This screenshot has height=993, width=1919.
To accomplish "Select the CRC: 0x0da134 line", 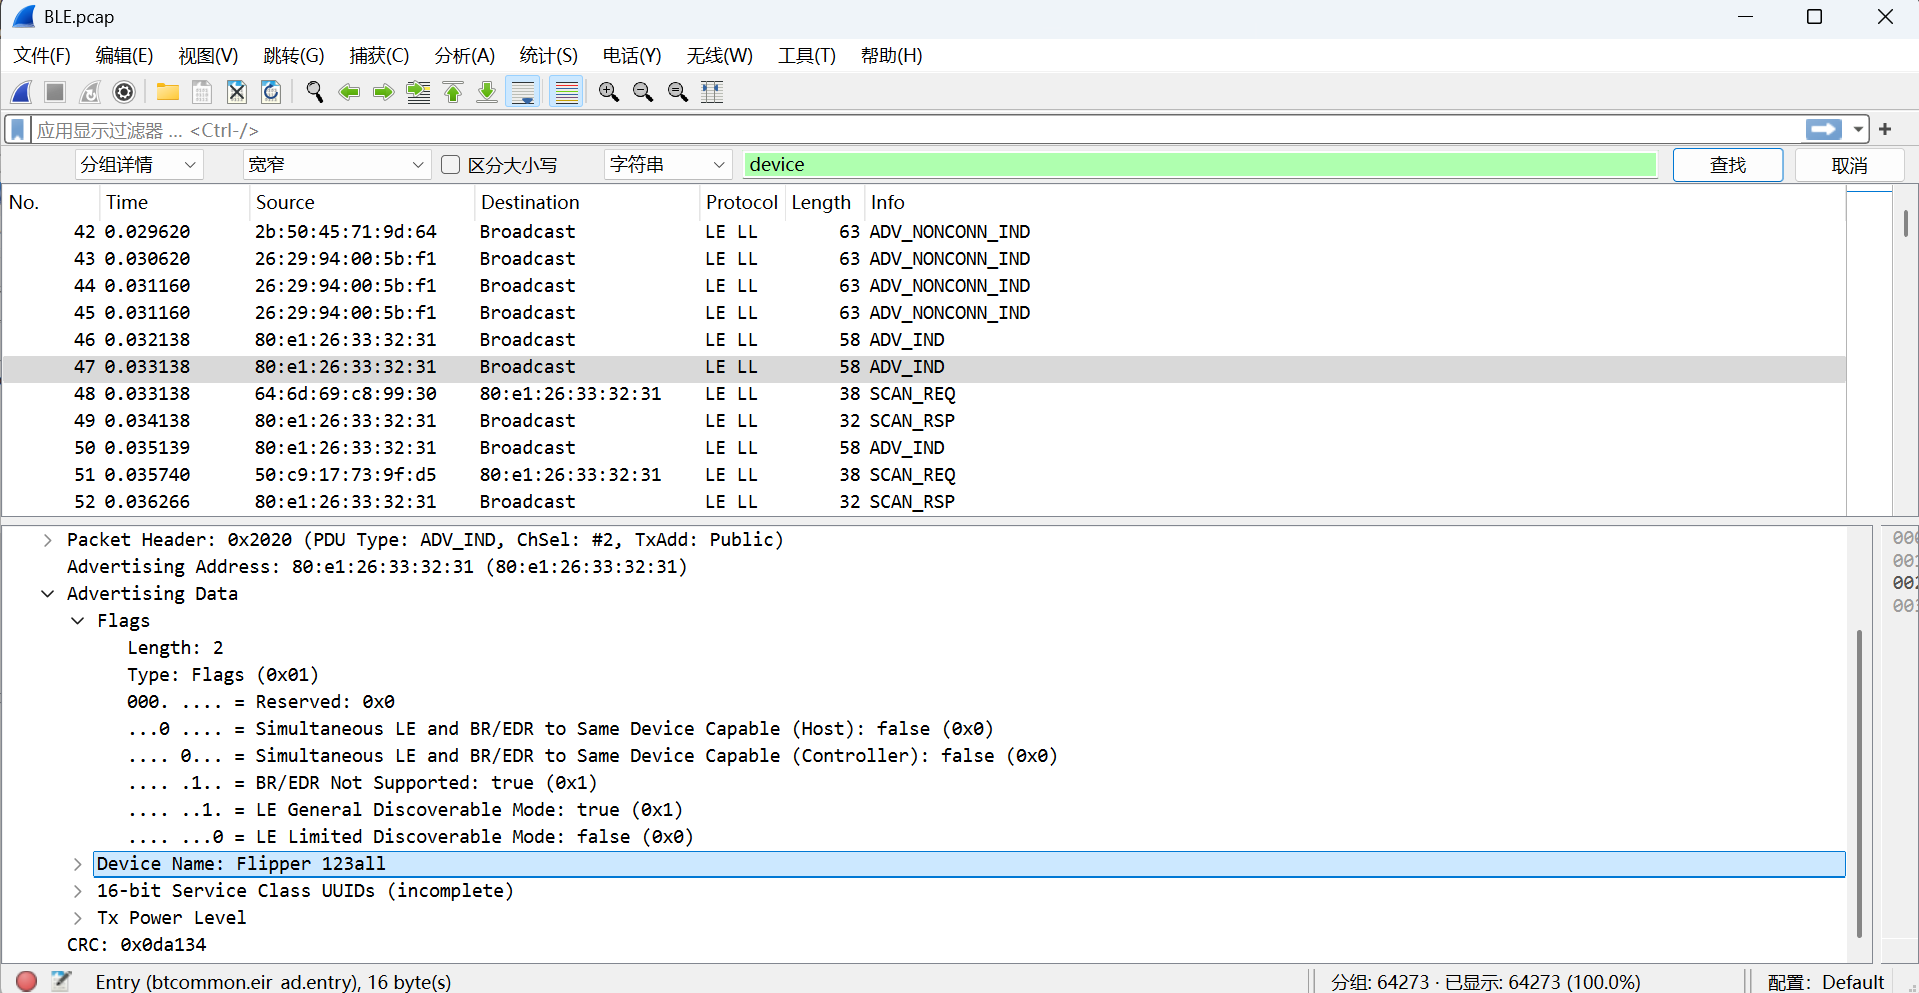I will coord(137,945).
